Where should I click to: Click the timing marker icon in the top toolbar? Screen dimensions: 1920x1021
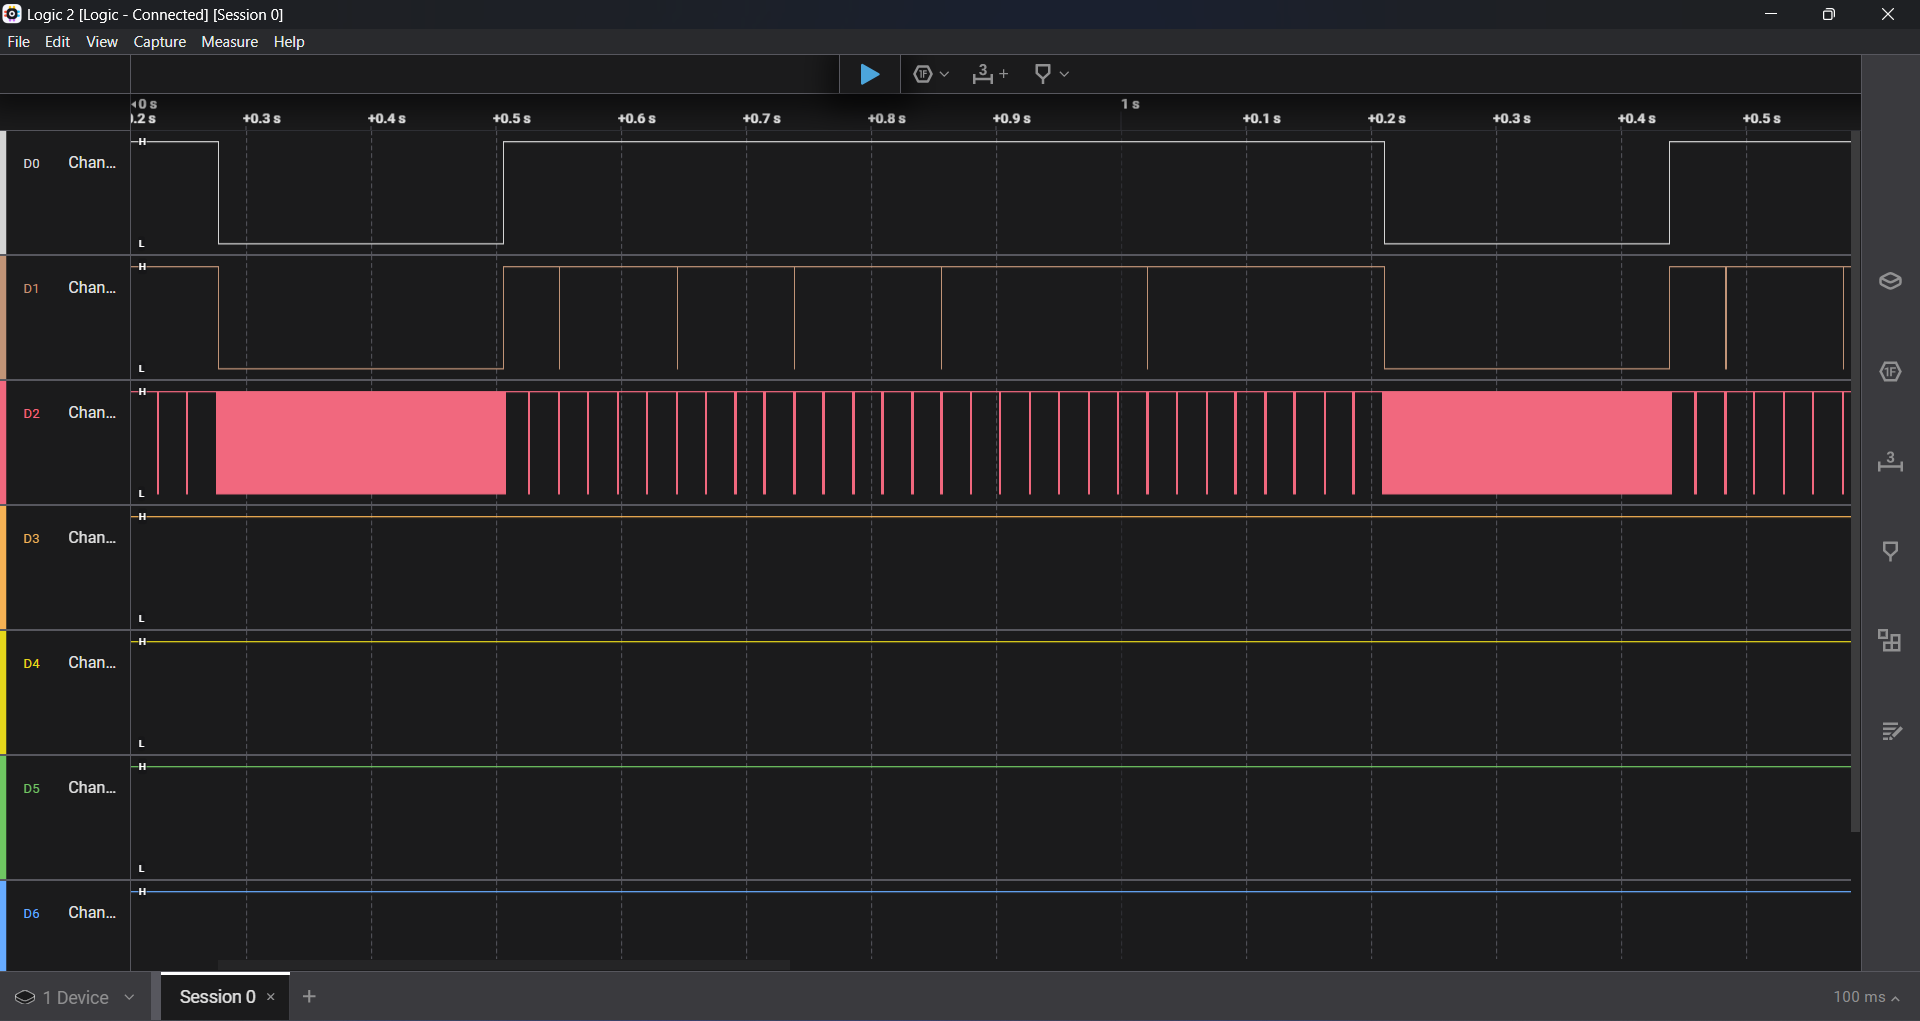[1042, 74]
